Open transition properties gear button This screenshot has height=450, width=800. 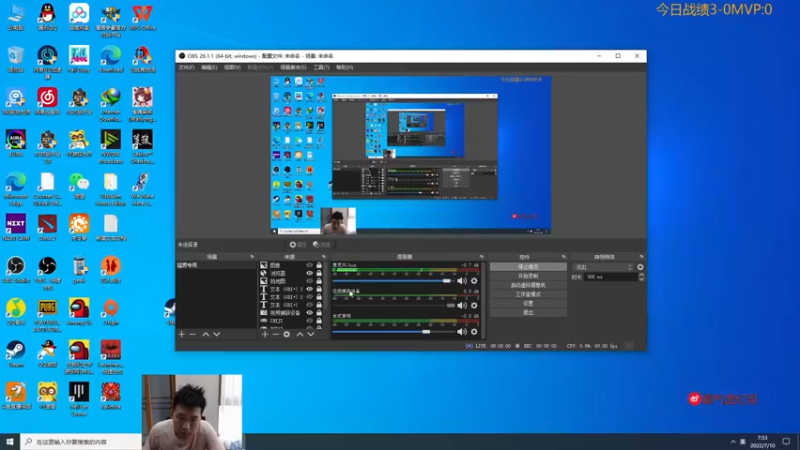pyautogui.click(x=640, y=267)
